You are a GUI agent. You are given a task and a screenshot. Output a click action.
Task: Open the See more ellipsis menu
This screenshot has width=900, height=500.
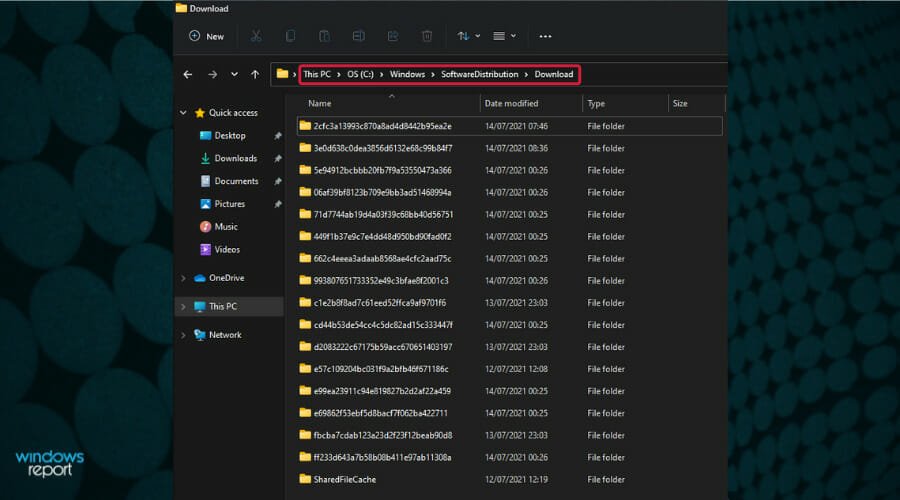pos(545,36)
